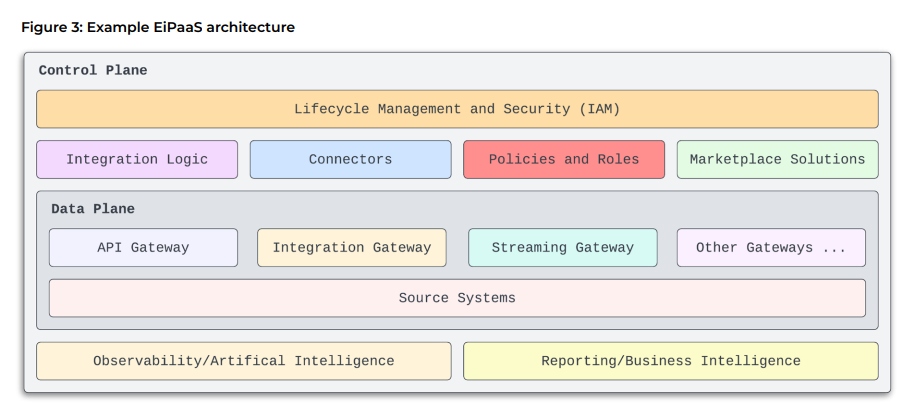The image size is (919, 420).
Task: Select the teal Streaming Gateway box
Action: pyautogui.click(x=562, y=247)
